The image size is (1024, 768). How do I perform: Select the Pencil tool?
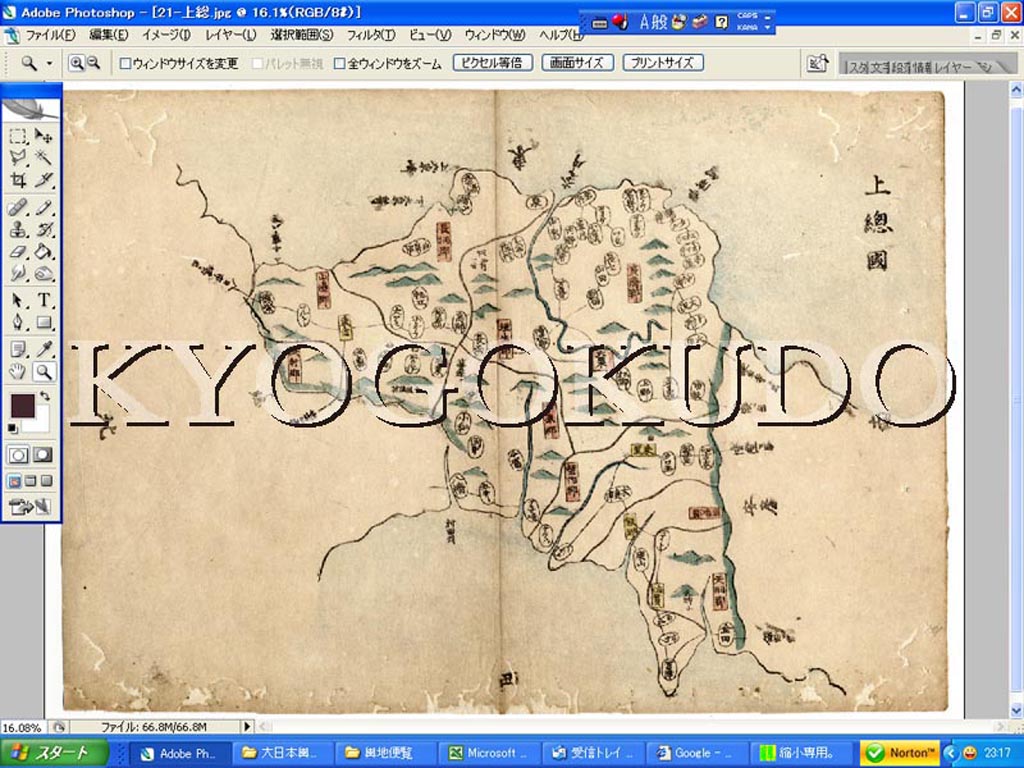pyautogui.click(x=44, y=208)
